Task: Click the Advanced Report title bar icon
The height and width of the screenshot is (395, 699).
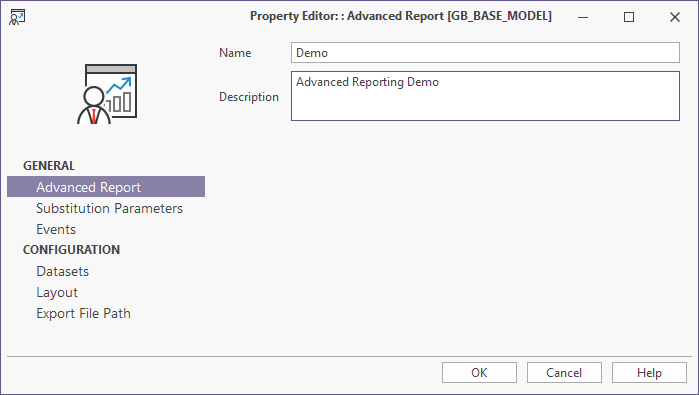Action: [17, 17]
